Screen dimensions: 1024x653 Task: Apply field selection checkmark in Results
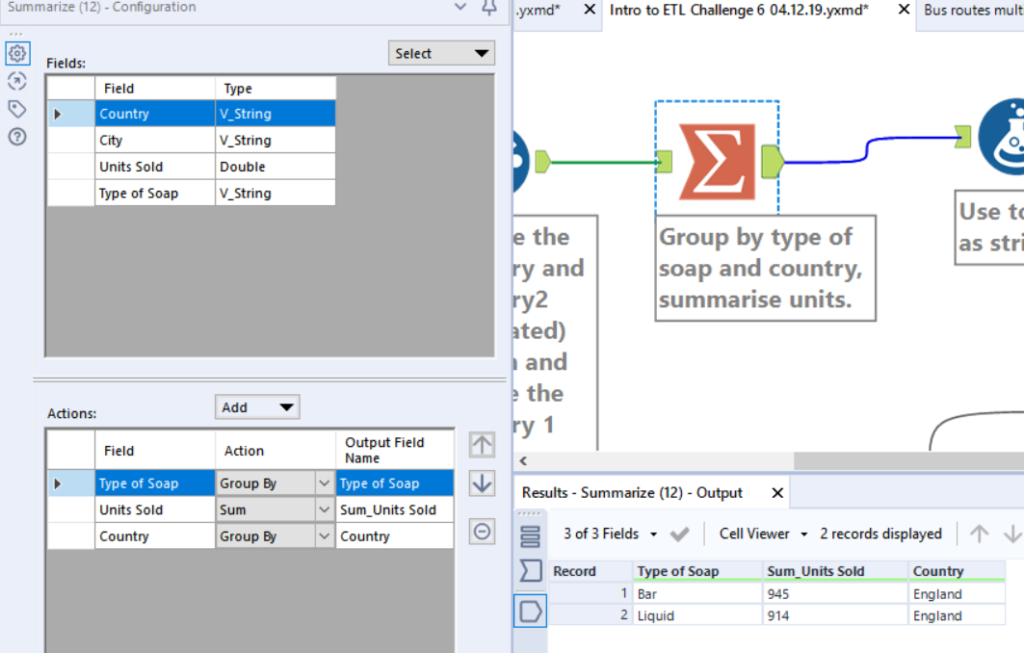[680, 534]
